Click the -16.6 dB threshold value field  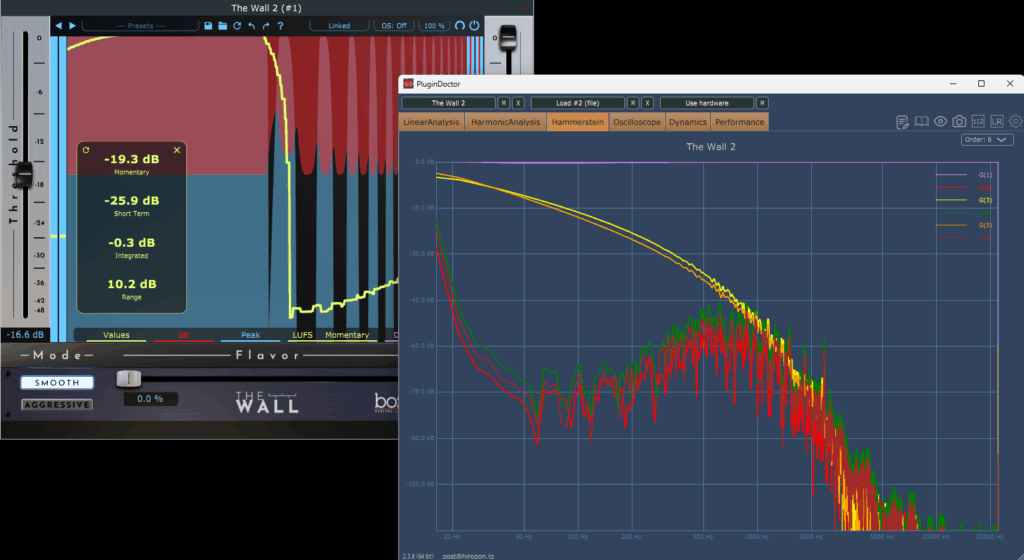click(x=25, y=334)
